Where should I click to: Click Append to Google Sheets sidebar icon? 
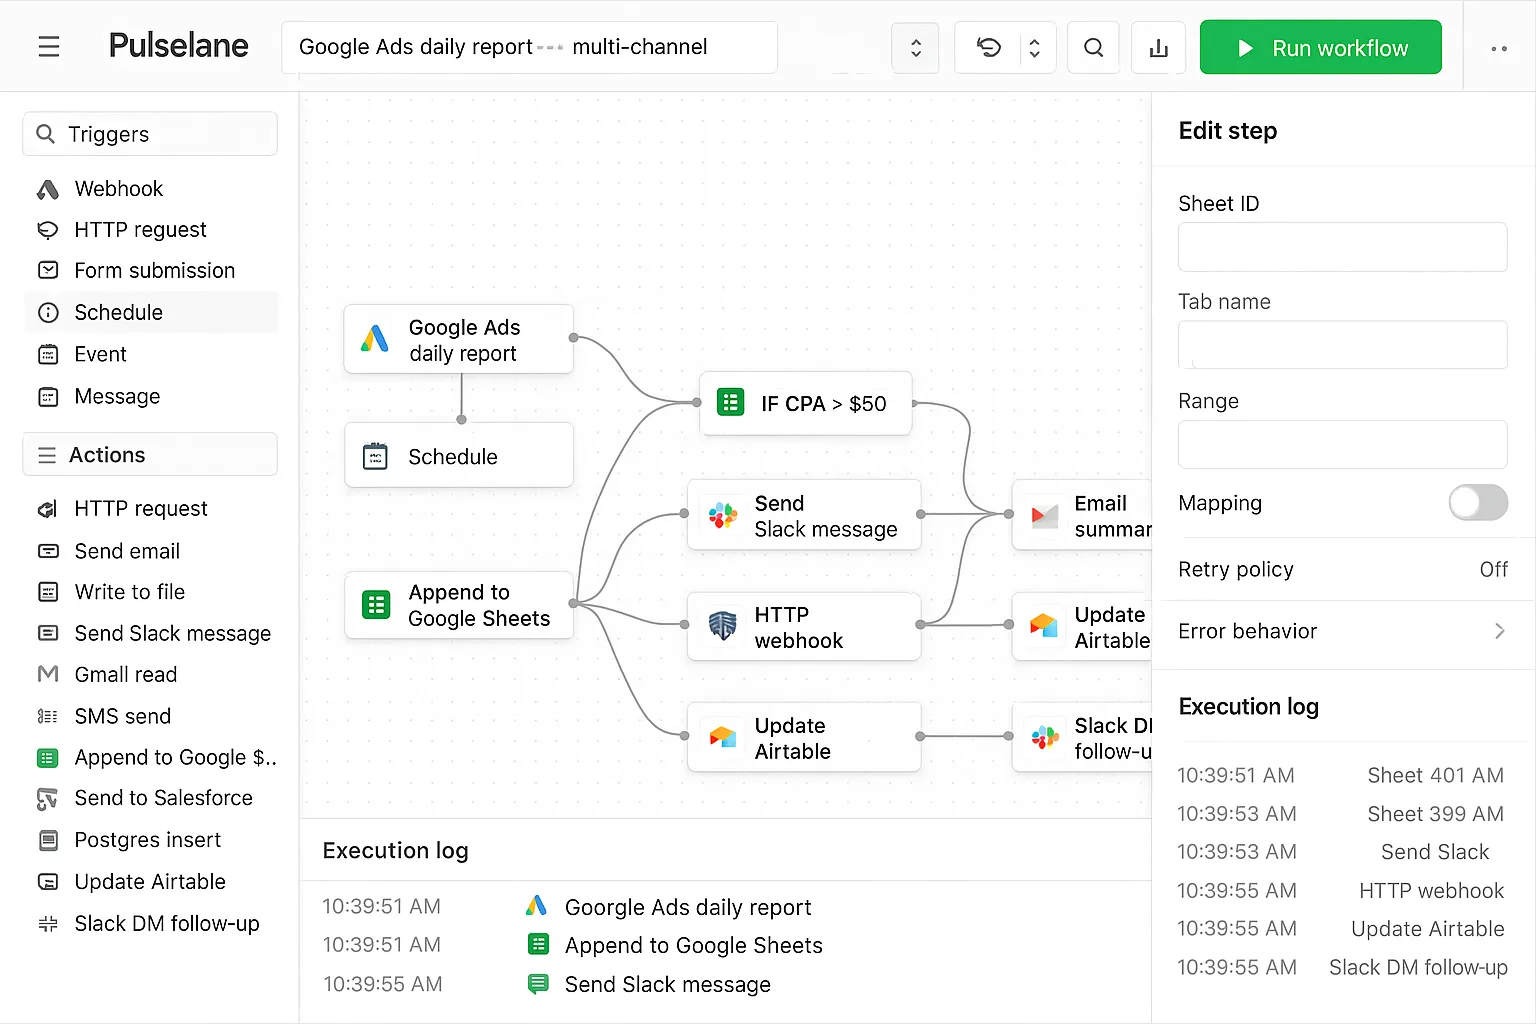pyautogui.click(x=48, y=758)
